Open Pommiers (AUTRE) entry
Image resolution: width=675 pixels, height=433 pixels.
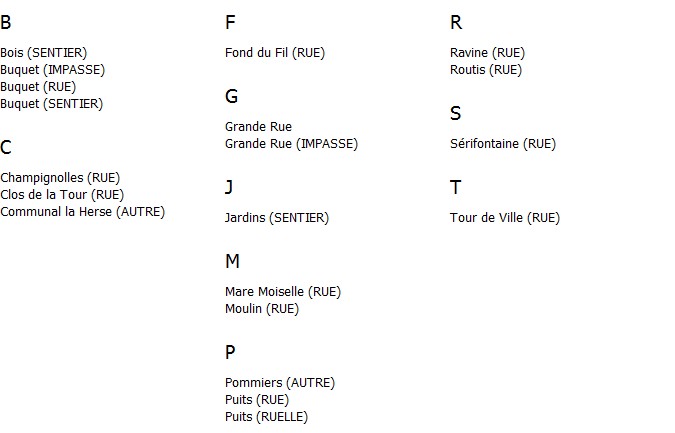pyautogui.click(x=280, y=383)
